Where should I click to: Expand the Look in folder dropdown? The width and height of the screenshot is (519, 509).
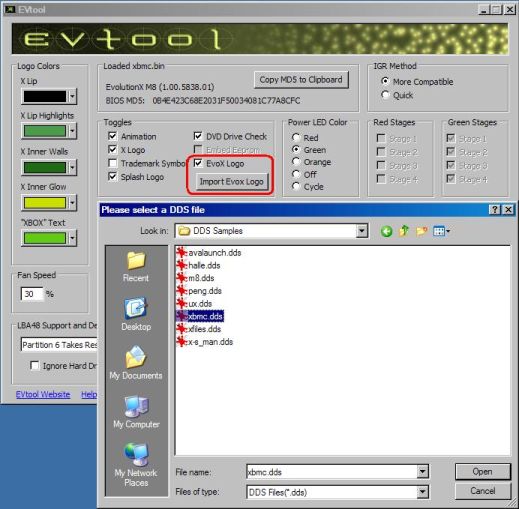pos(362,231)
